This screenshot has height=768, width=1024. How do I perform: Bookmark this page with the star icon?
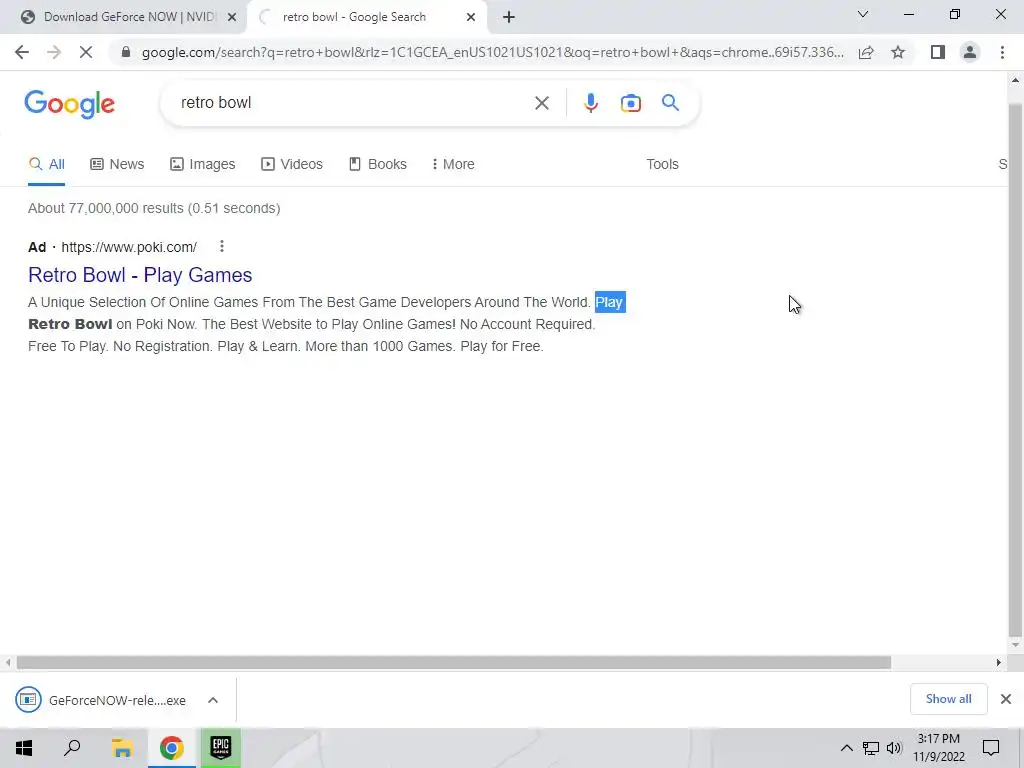(898, 52)
